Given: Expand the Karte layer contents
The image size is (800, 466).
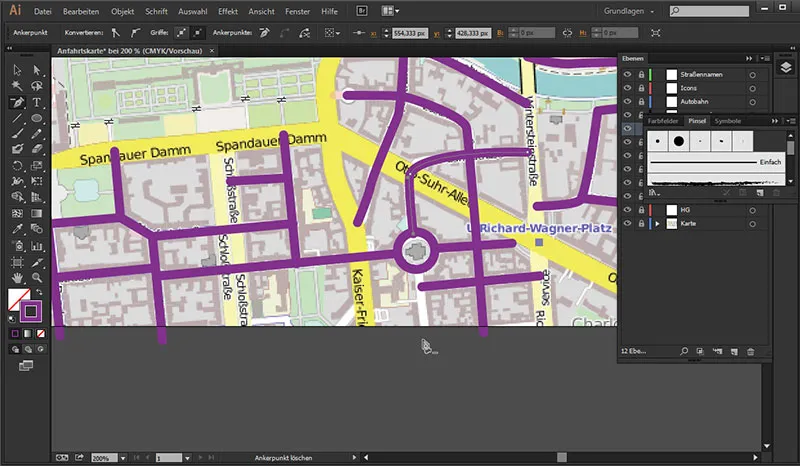Looking at the screenshot, I should click(657, 224).
